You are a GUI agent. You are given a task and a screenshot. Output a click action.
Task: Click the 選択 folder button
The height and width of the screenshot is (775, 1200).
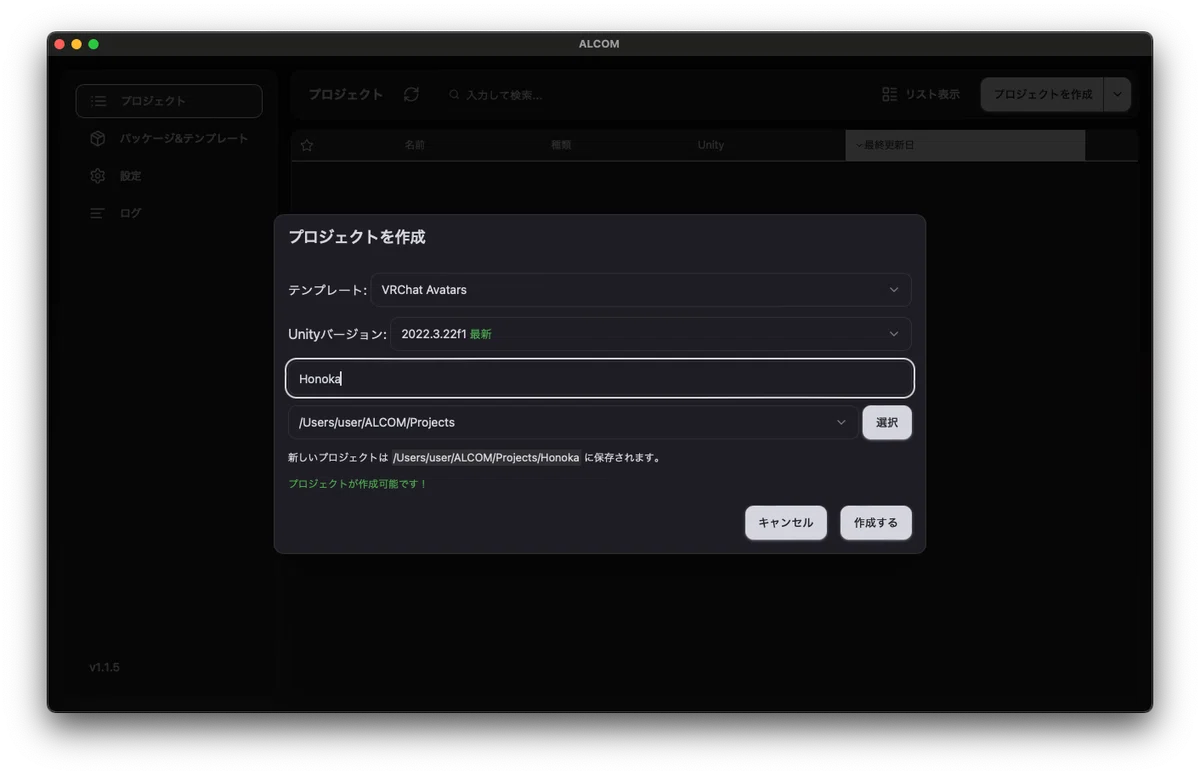(x=887, y=422)
